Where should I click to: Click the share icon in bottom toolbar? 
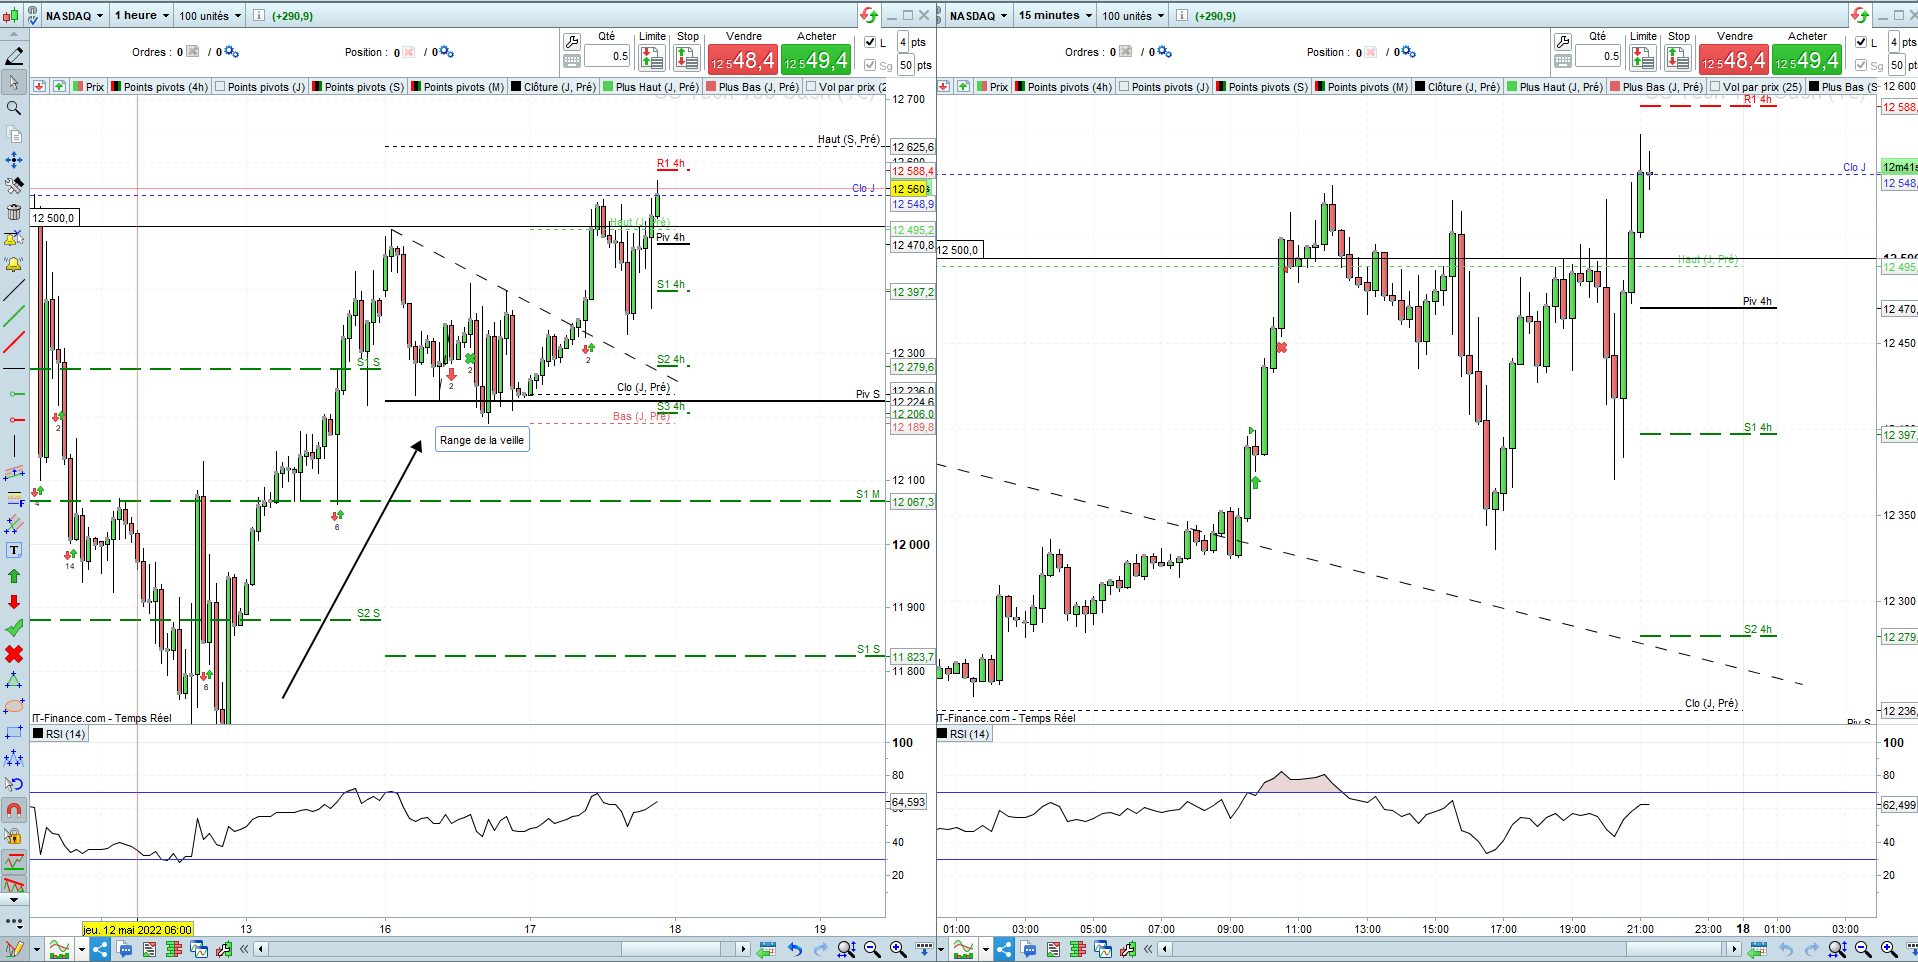click(100, 949)
